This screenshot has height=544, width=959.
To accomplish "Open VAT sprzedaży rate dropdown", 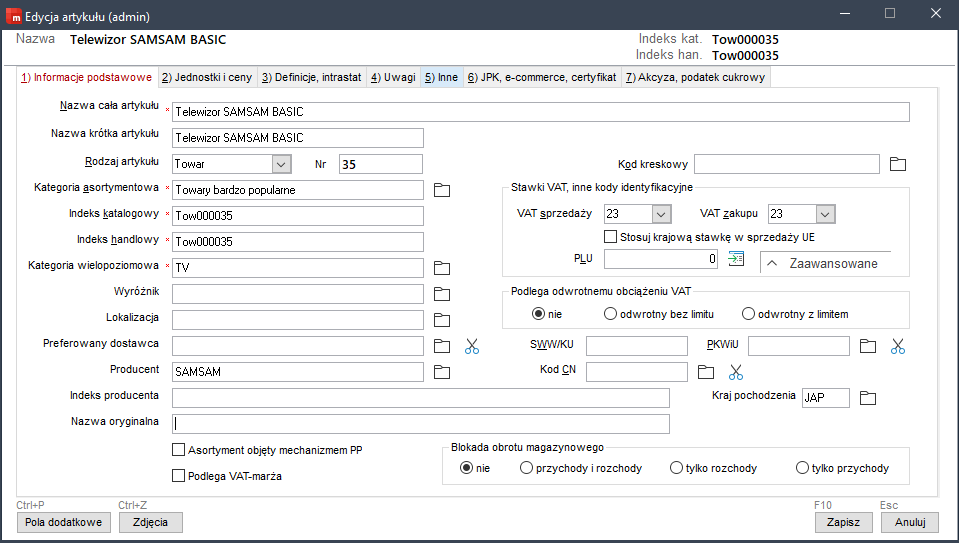I will click(x=661, y=214).
